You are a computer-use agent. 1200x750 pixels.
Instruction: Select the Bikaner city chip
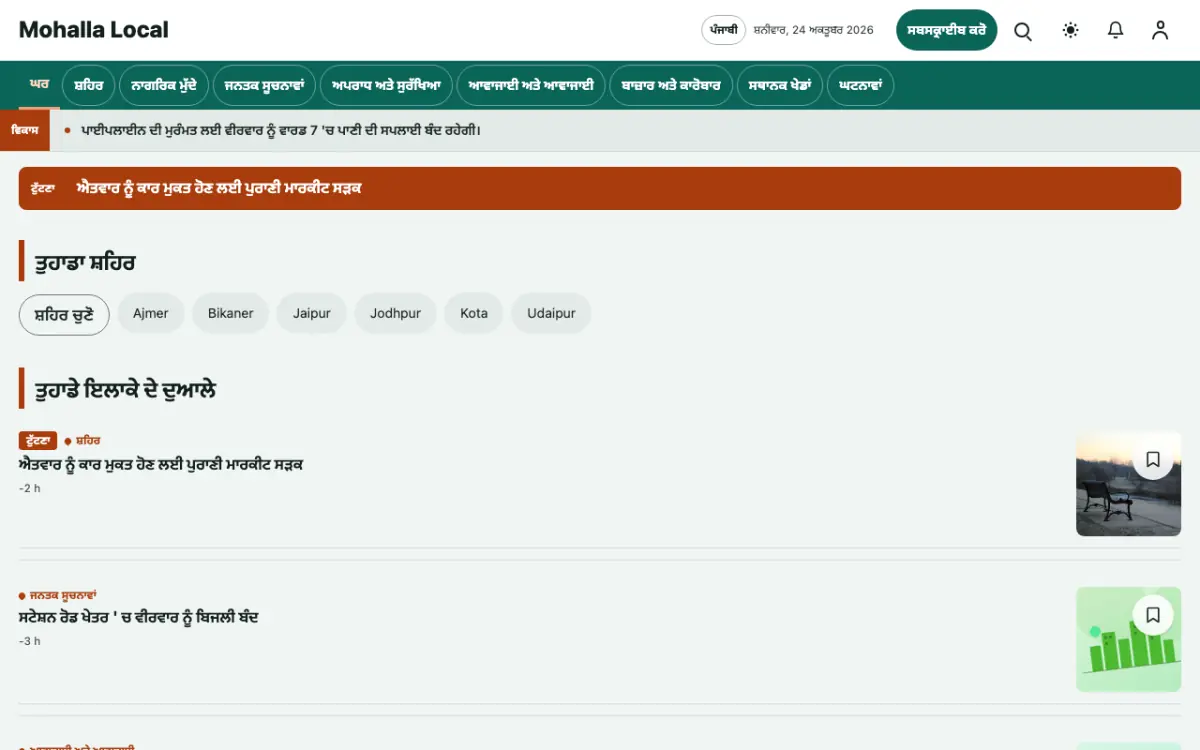click(231, 314)
